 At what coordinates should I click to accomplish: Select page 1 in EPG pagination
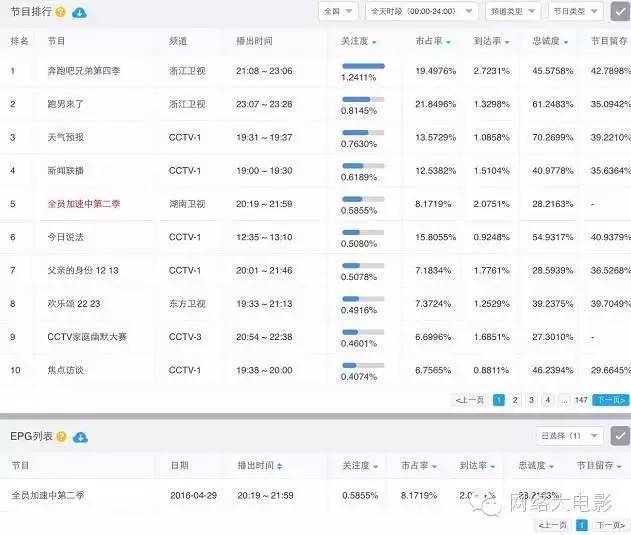tap(582, 525)
